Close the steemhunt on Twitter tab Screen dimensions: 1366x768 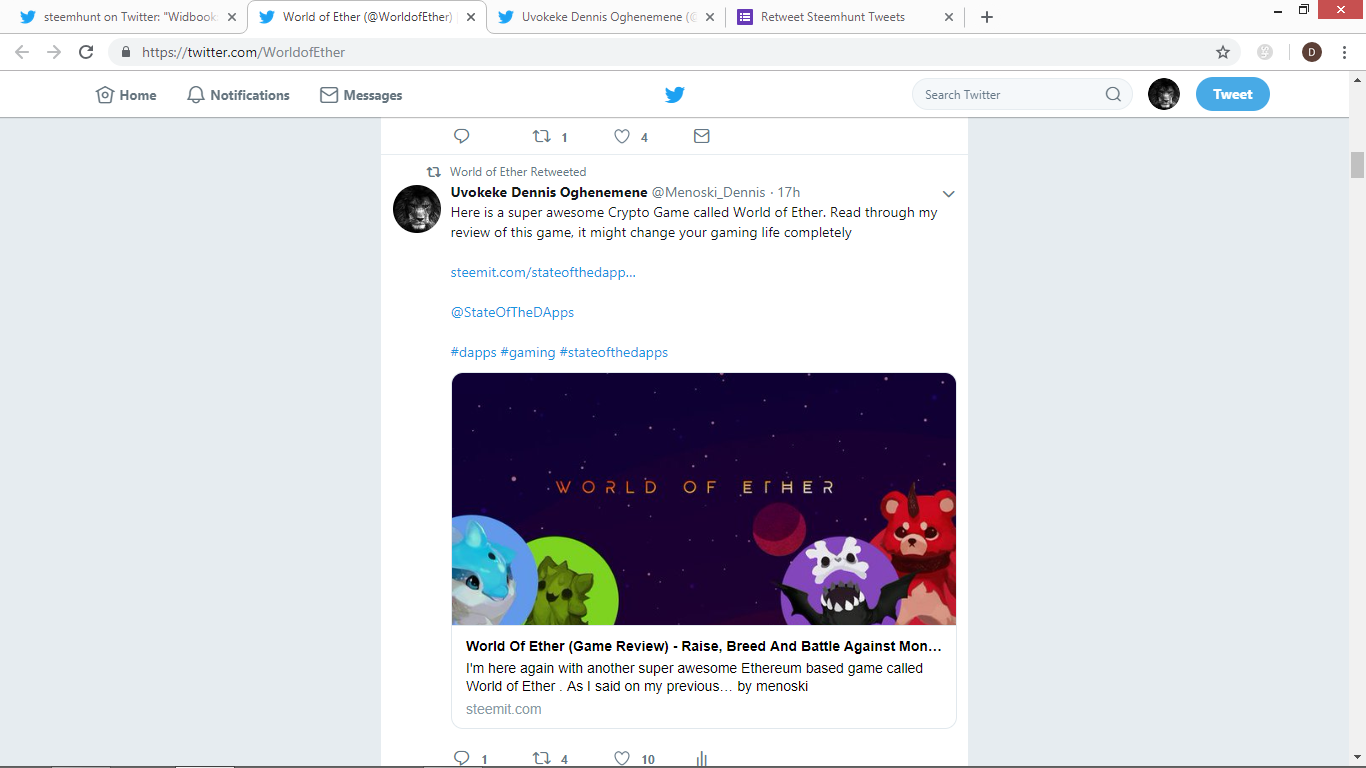232,17
